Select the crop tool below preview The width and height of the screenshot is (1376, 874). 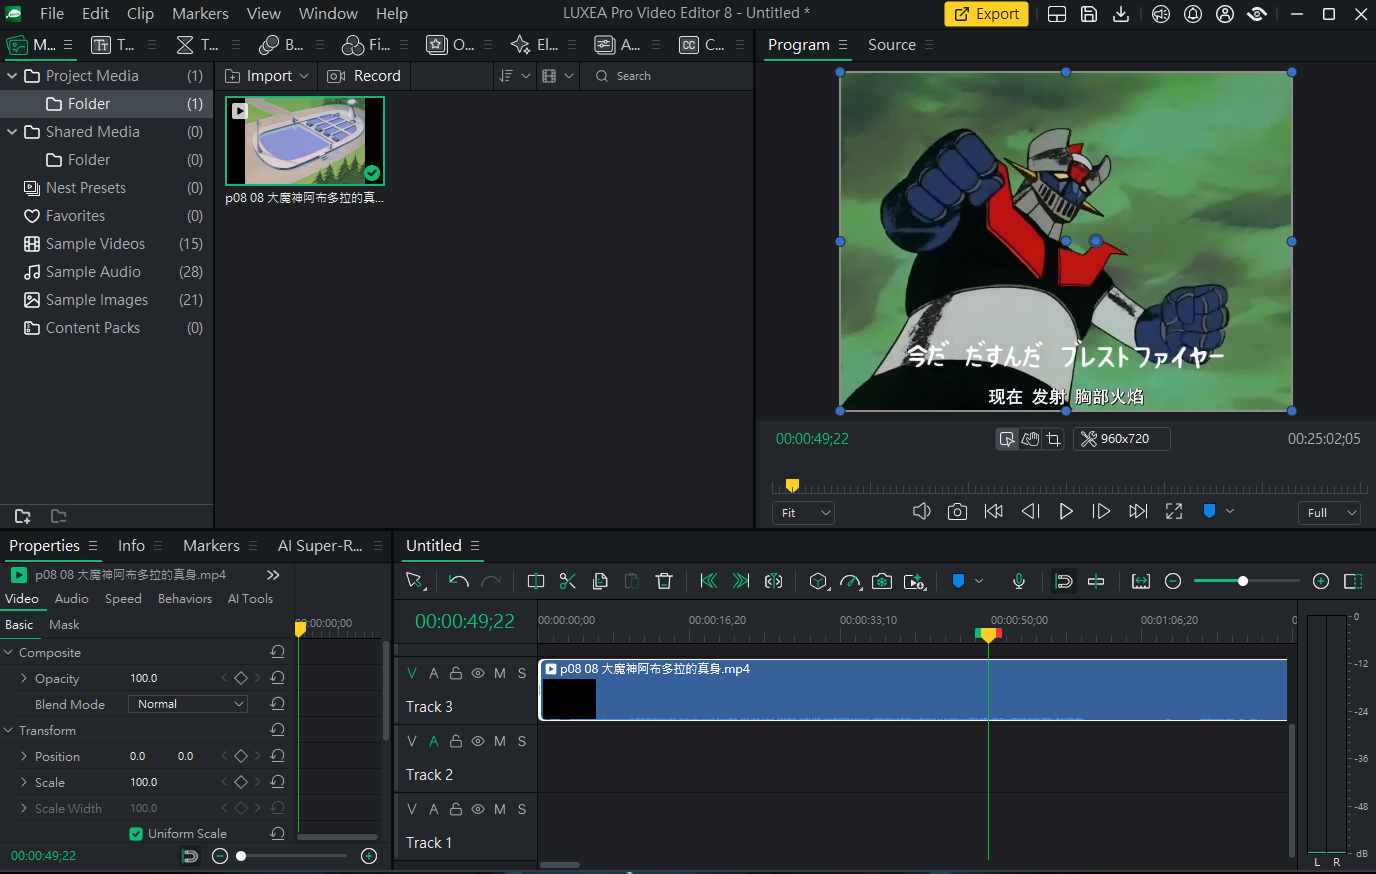[1053, 439]
